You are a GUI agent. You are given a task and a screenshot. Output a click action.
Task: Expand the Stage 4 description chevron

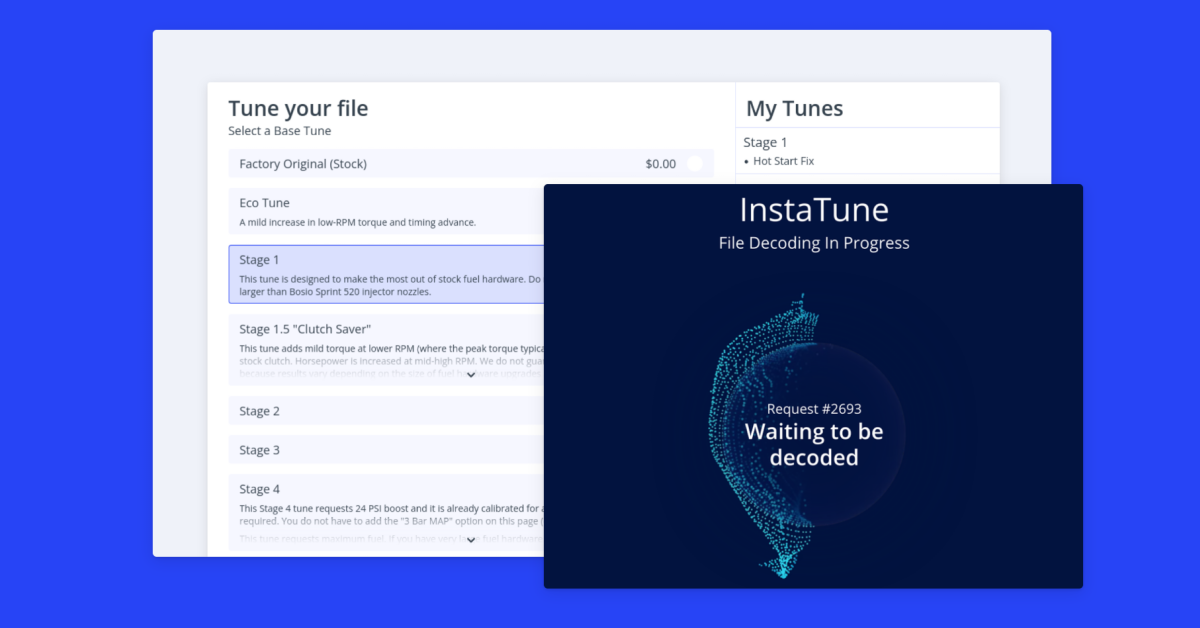(471, 540)
